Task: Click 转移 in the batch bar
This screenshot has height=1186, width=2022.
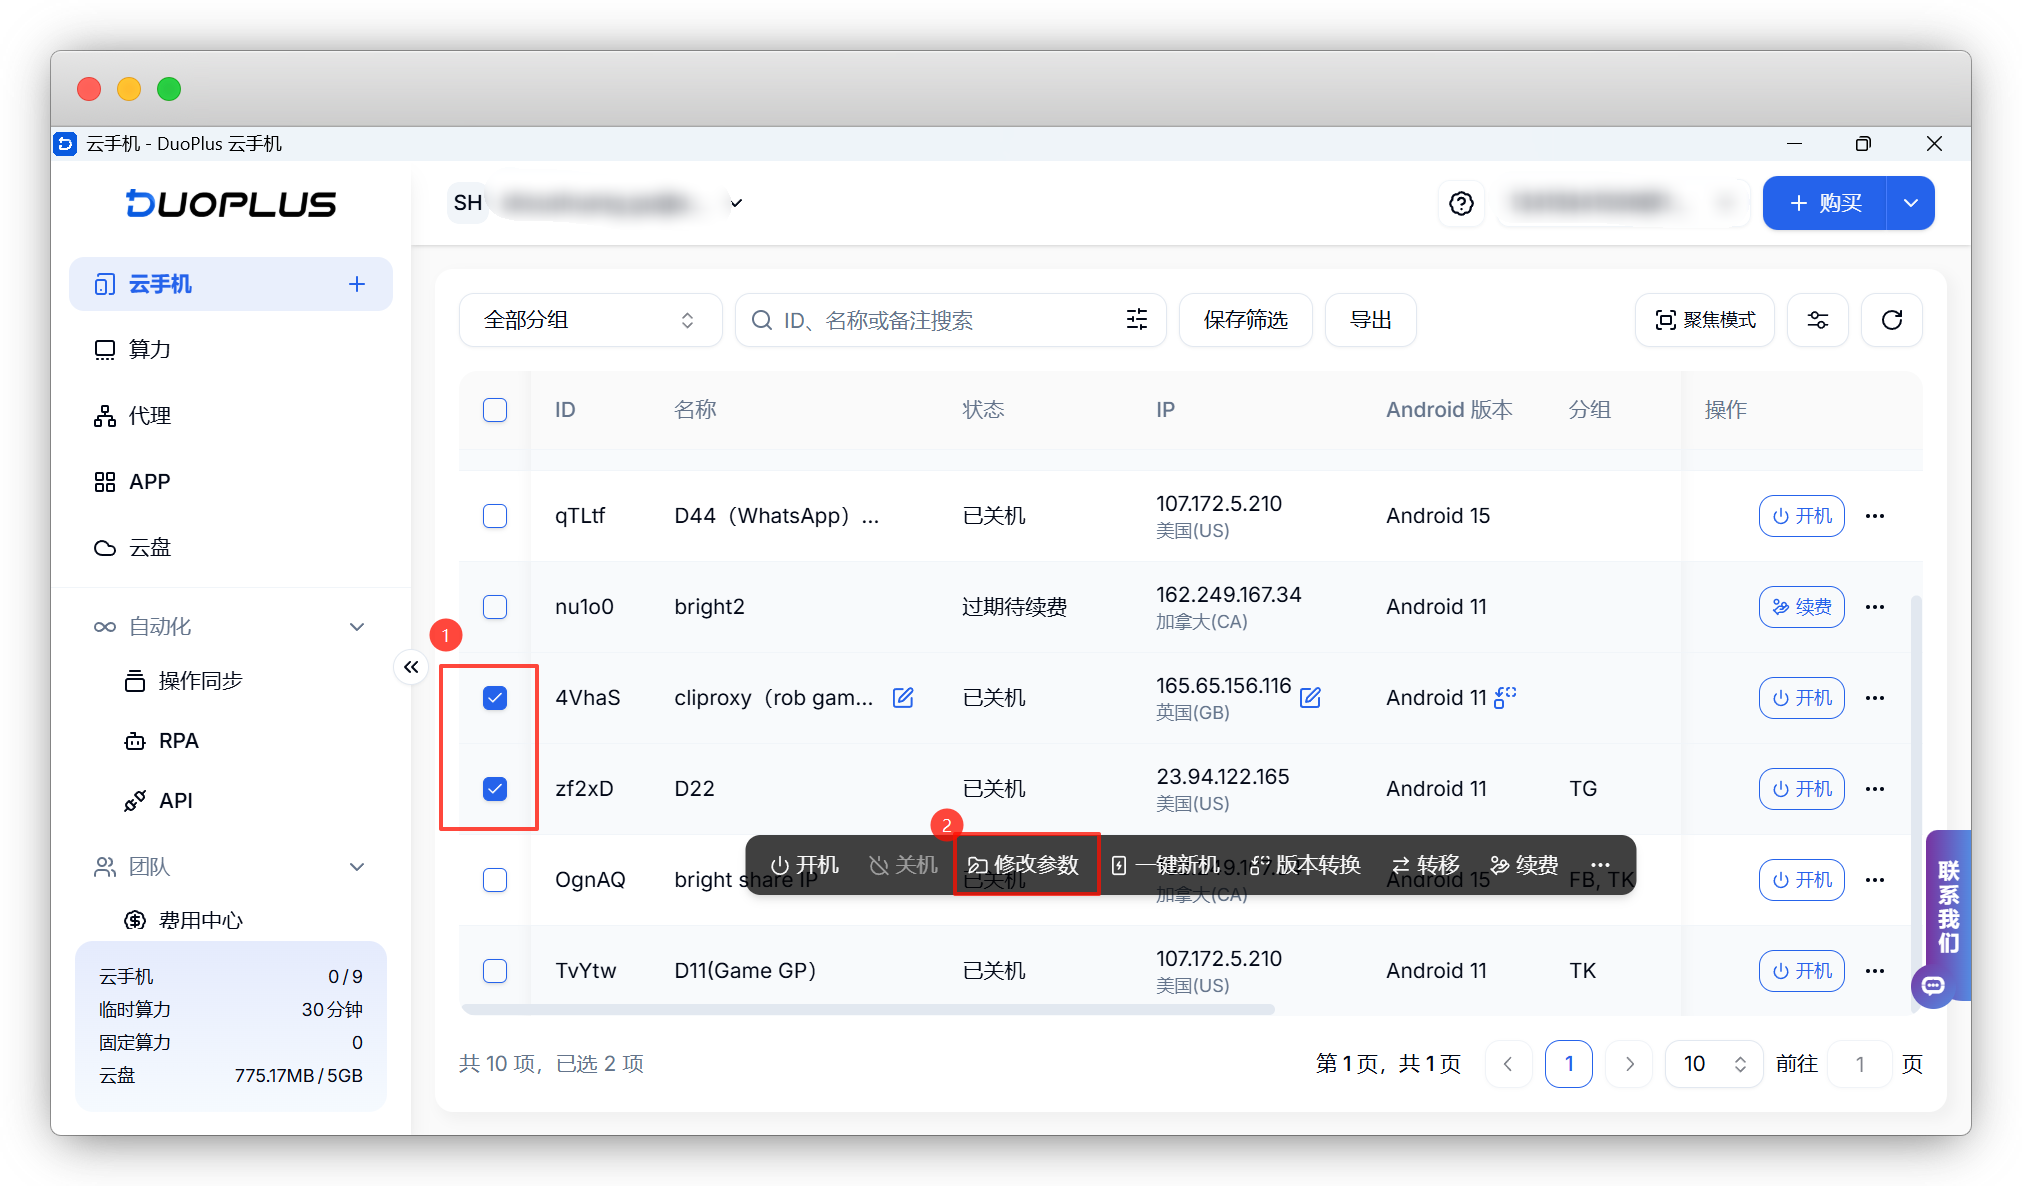Action: coord(1426,865)
